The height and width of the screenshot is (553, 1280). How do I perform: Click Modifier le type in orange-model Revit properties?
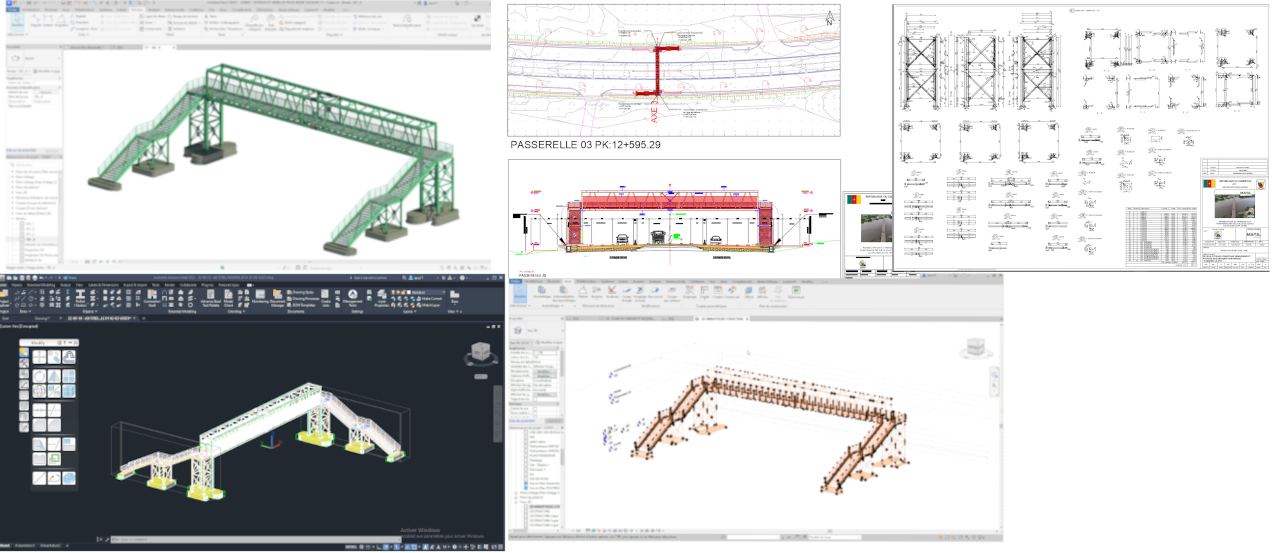pyautogui.click(x=549, y=342)
